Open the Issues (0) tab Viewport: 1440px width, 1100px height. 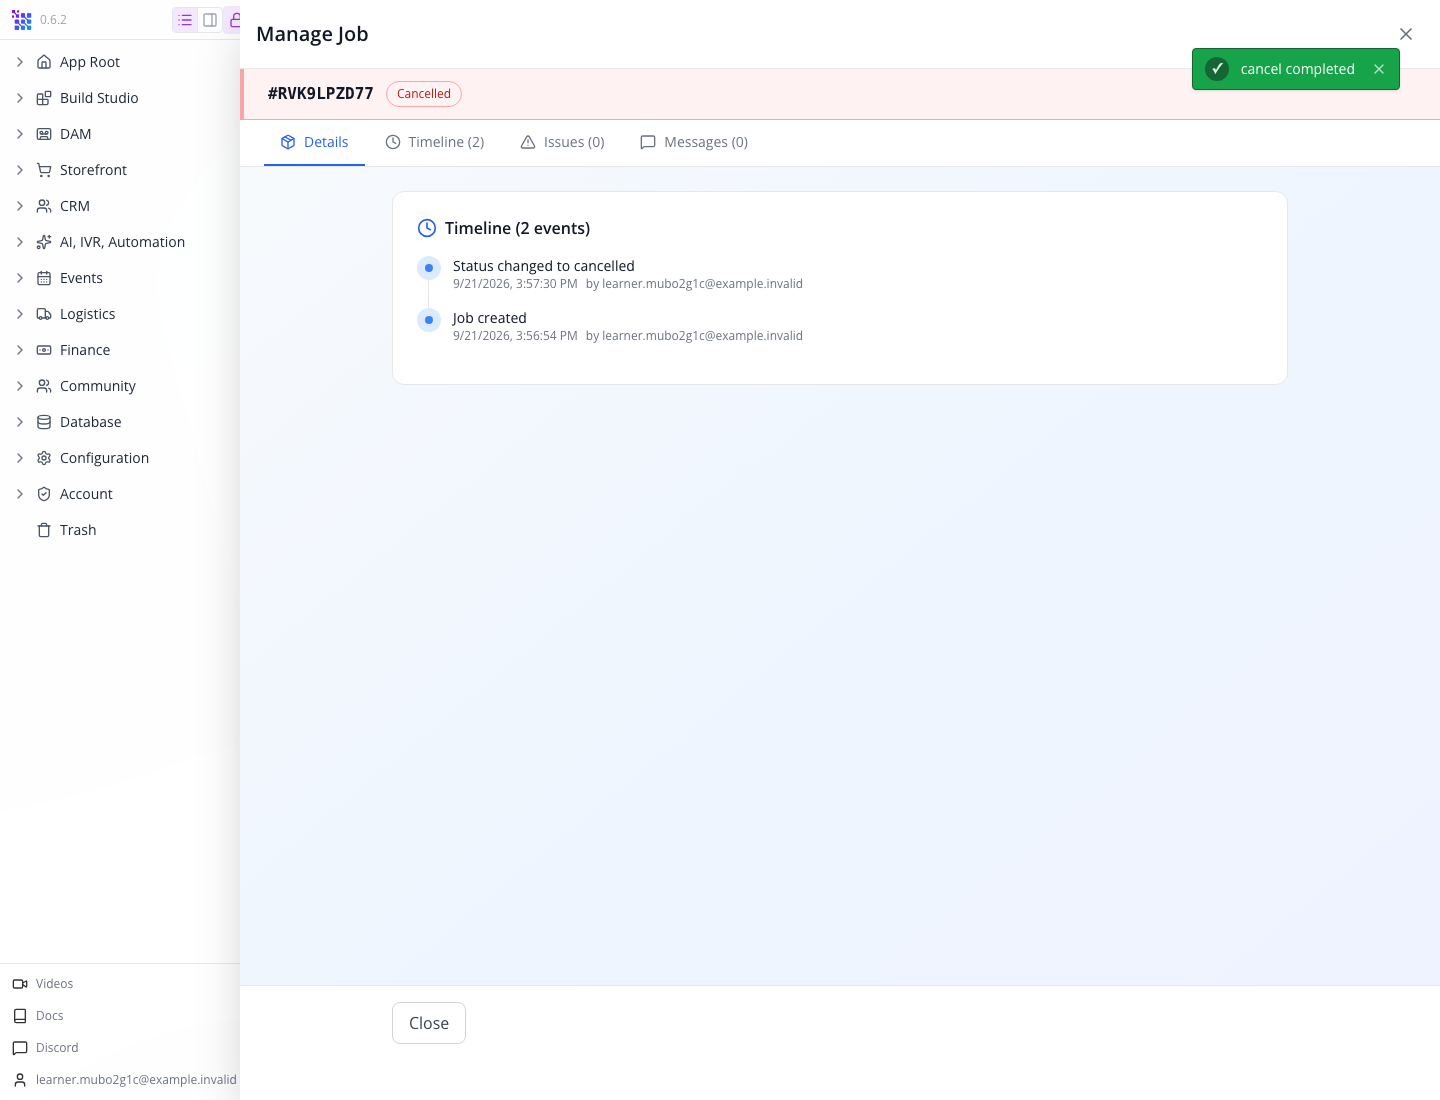pyautogui.click(x=562, y=142)
